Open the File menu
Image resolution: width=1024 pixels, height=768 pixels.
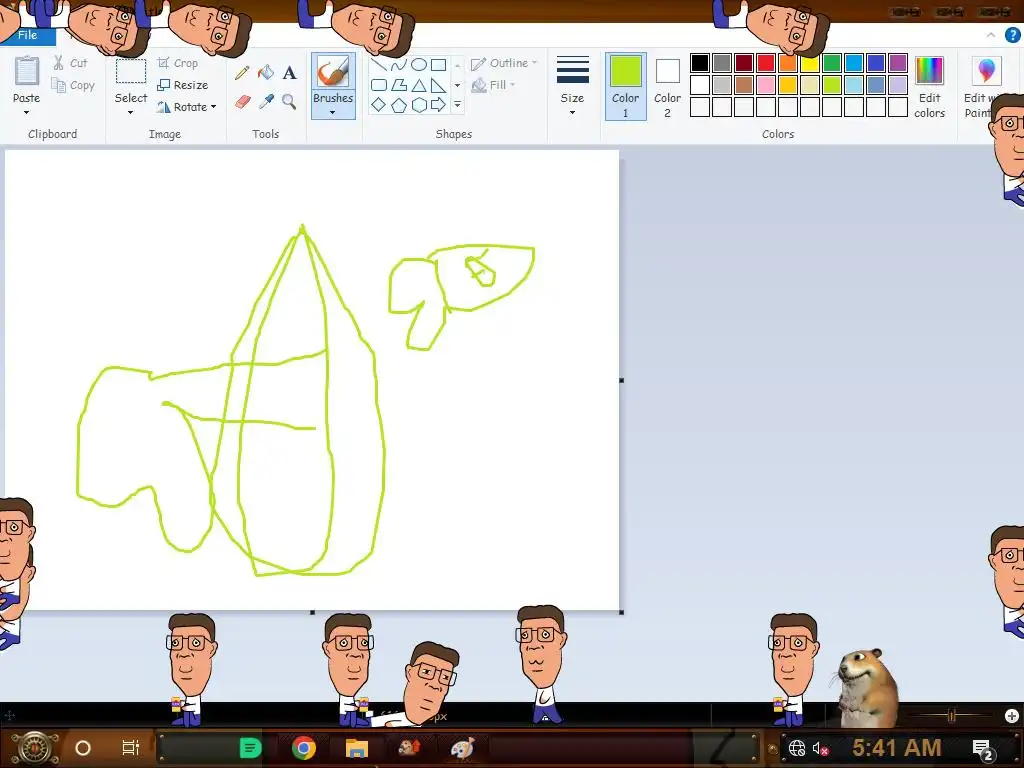[27, 35]
